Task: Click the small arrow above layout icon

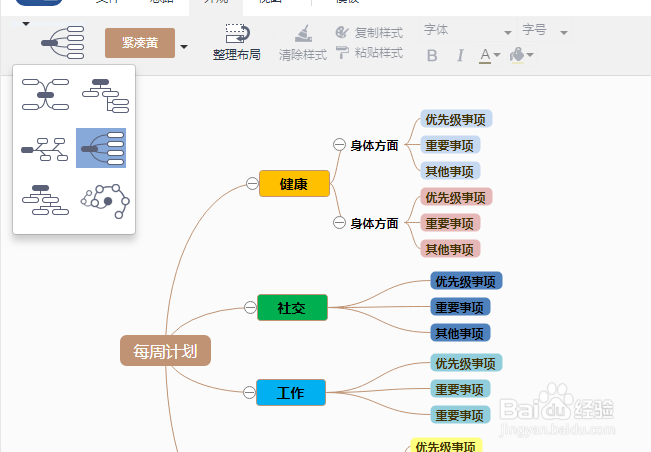Action: pos(26,24)
